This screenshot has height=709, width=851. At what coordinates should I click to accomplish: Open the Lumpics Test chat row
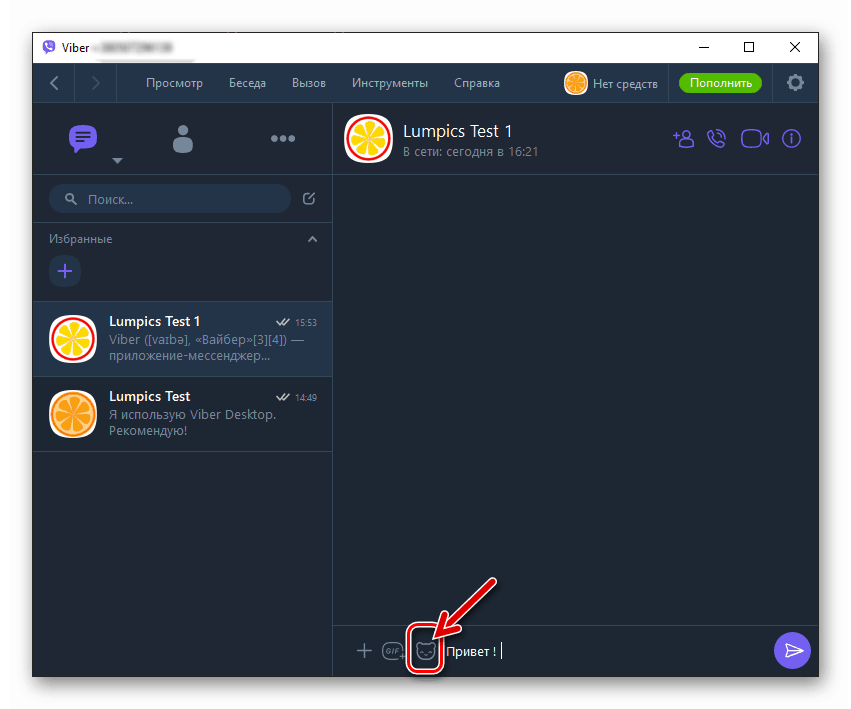(x=182, y=414)
